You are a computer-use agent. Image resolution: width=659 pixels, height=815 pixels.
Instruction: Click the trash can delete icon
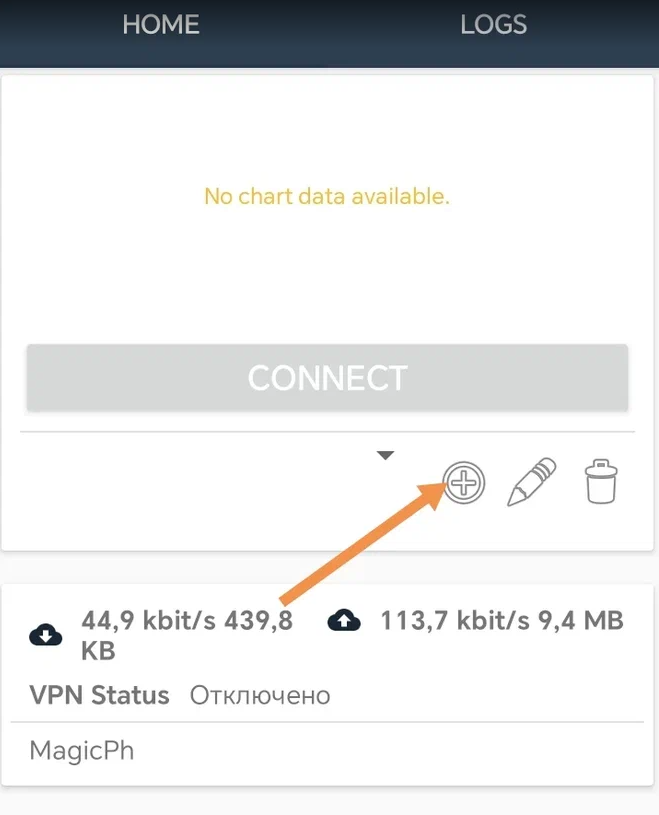[601, 482]
